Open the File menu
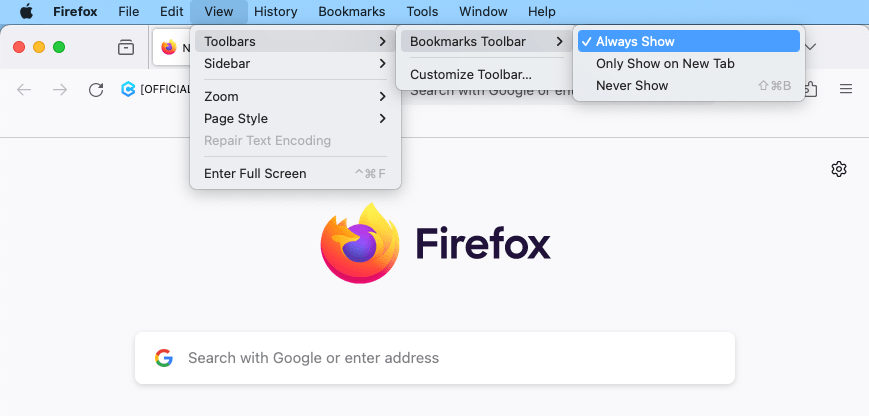 pos(129,12)
